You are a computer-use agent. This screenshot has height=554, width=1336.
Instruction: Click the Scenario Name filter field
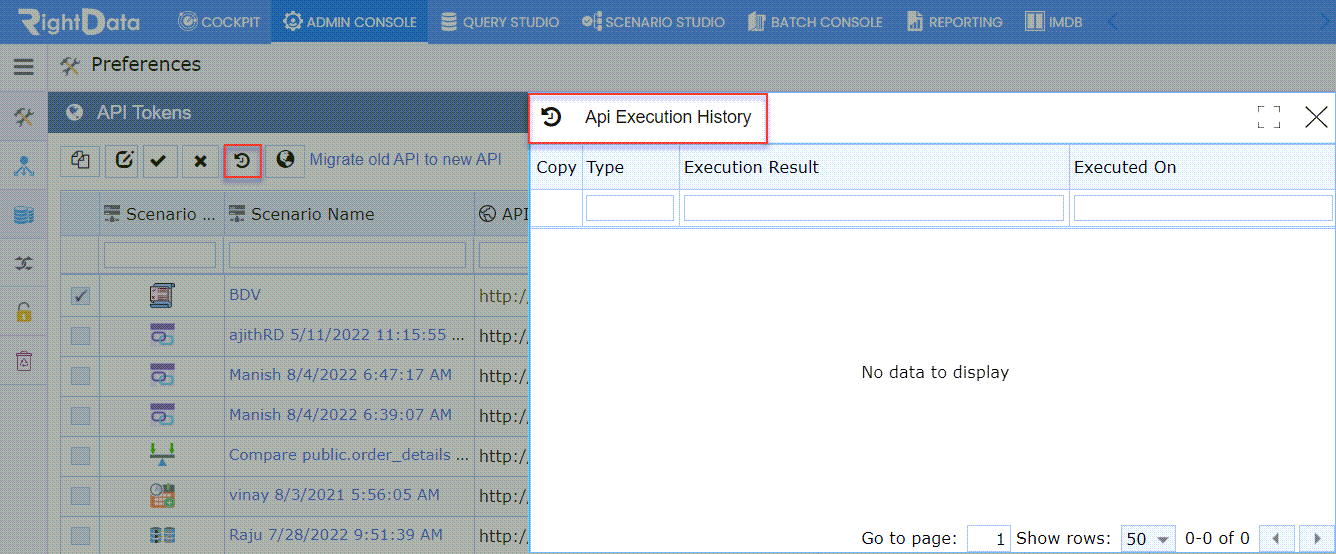point(347,255)
